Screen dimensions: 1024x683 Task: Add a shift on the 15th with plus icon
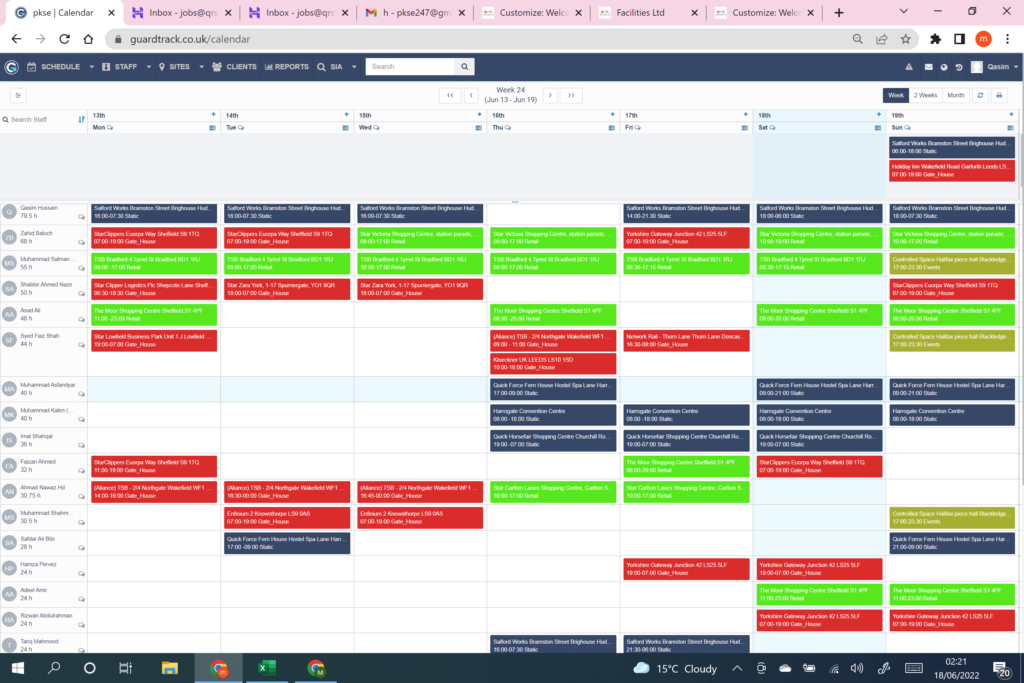[479, 114]
